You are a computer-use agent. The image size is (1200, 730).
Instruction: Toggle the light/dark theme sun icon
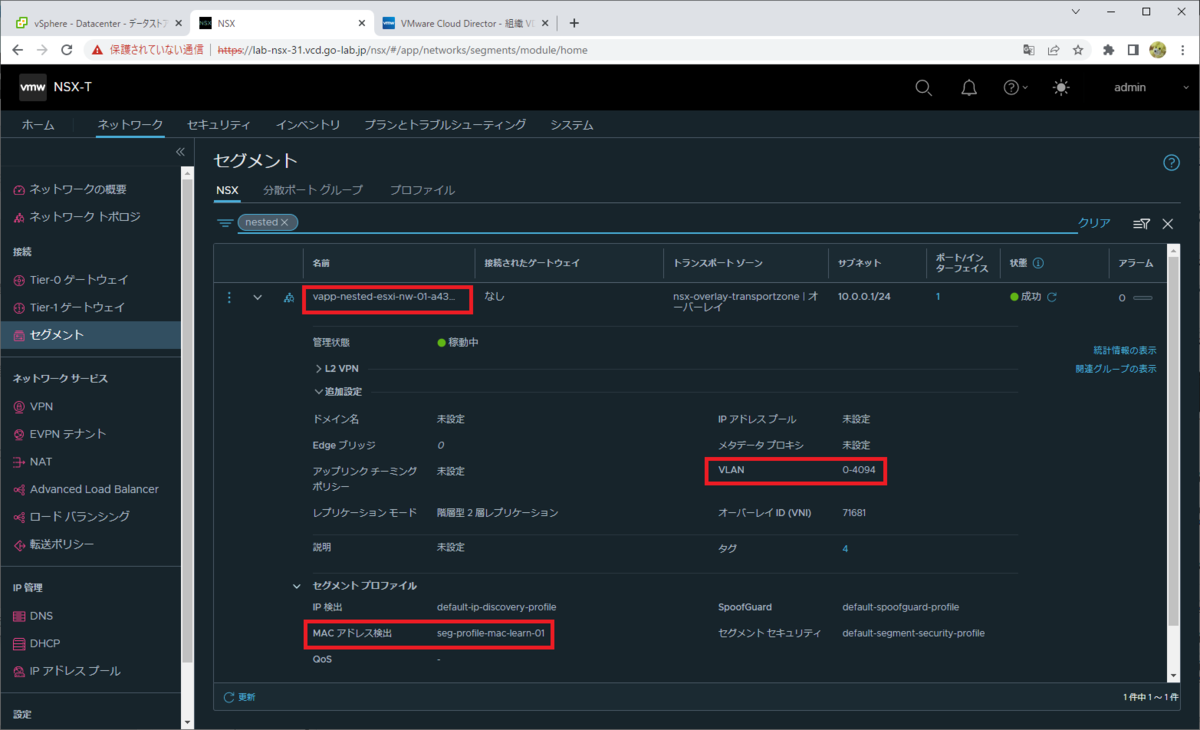coord(1061,88)
